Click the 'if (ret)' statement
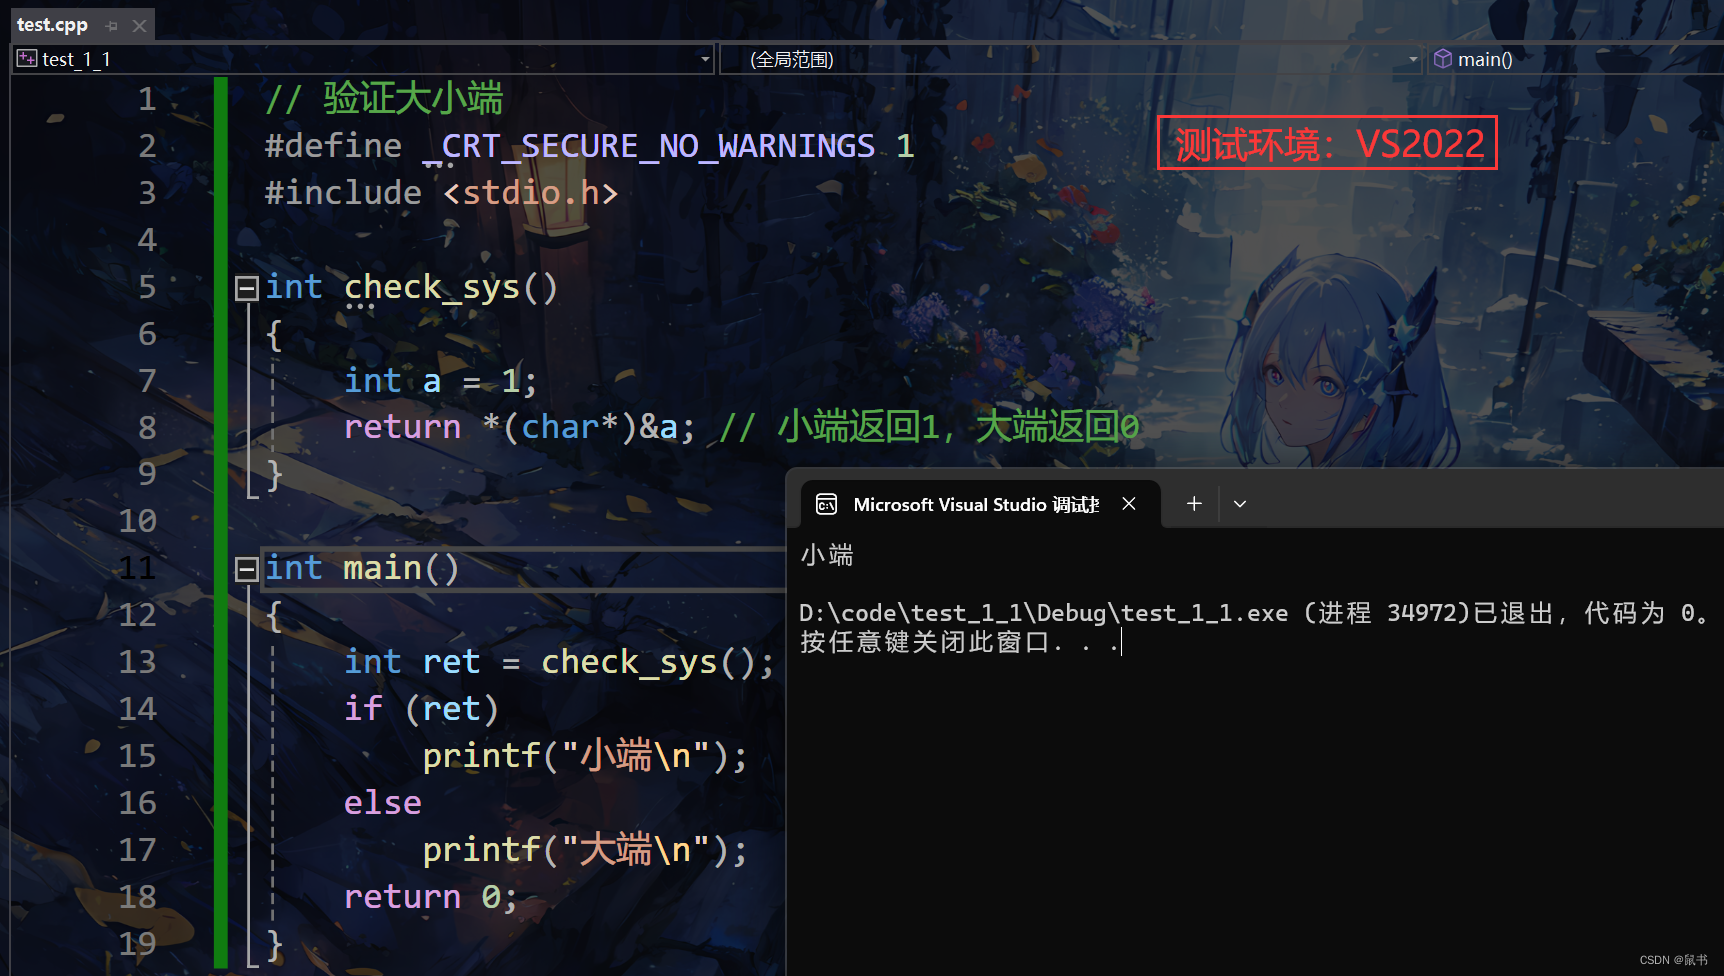The height and width of the screenshot is (976, 1724). pos(421,709)
